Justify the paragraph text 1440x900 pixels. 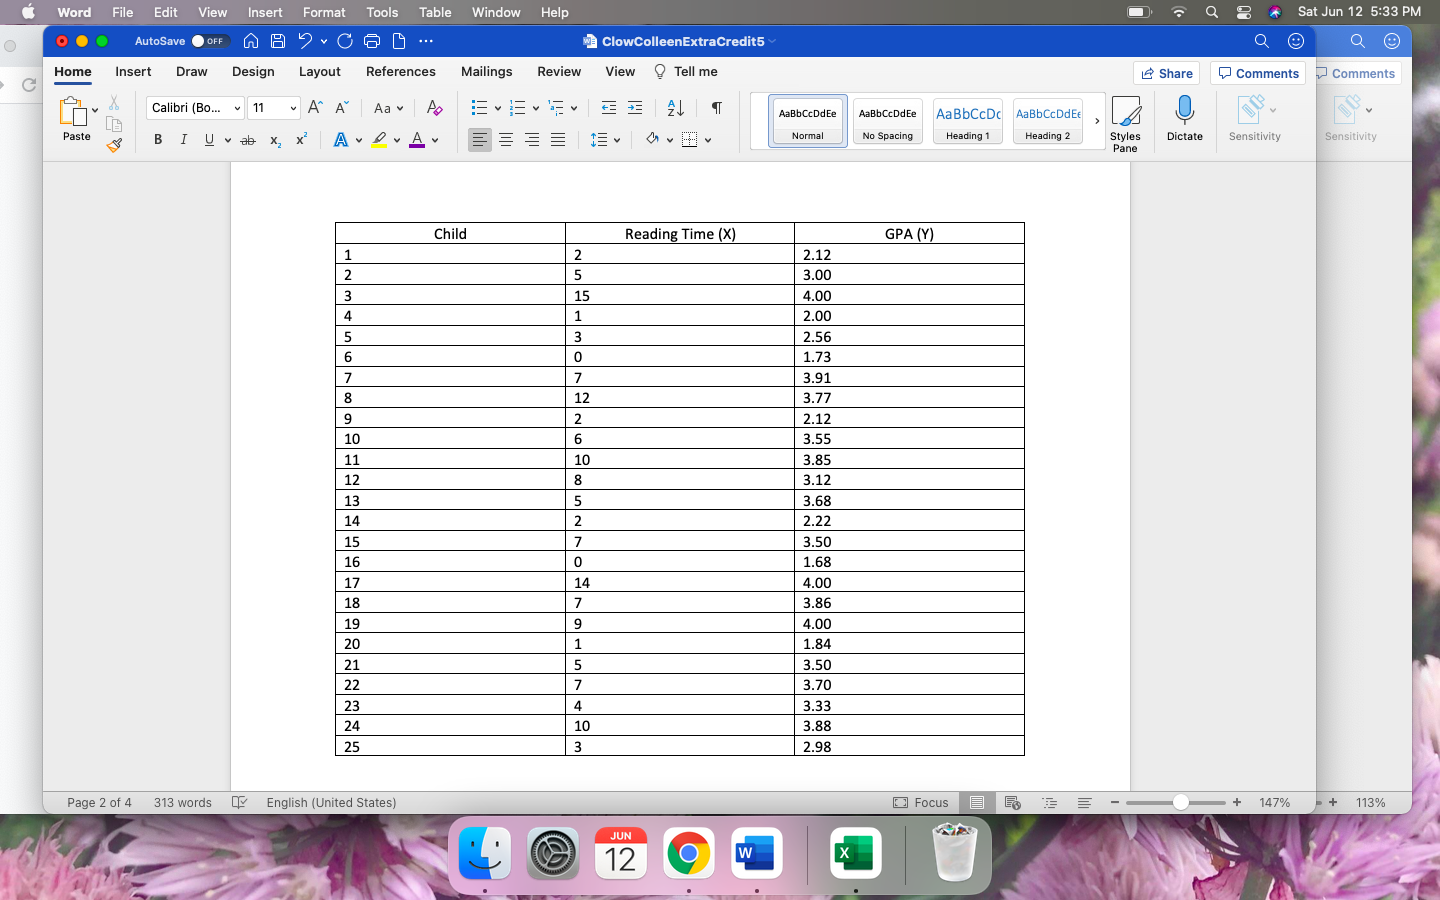click(558, 140)
